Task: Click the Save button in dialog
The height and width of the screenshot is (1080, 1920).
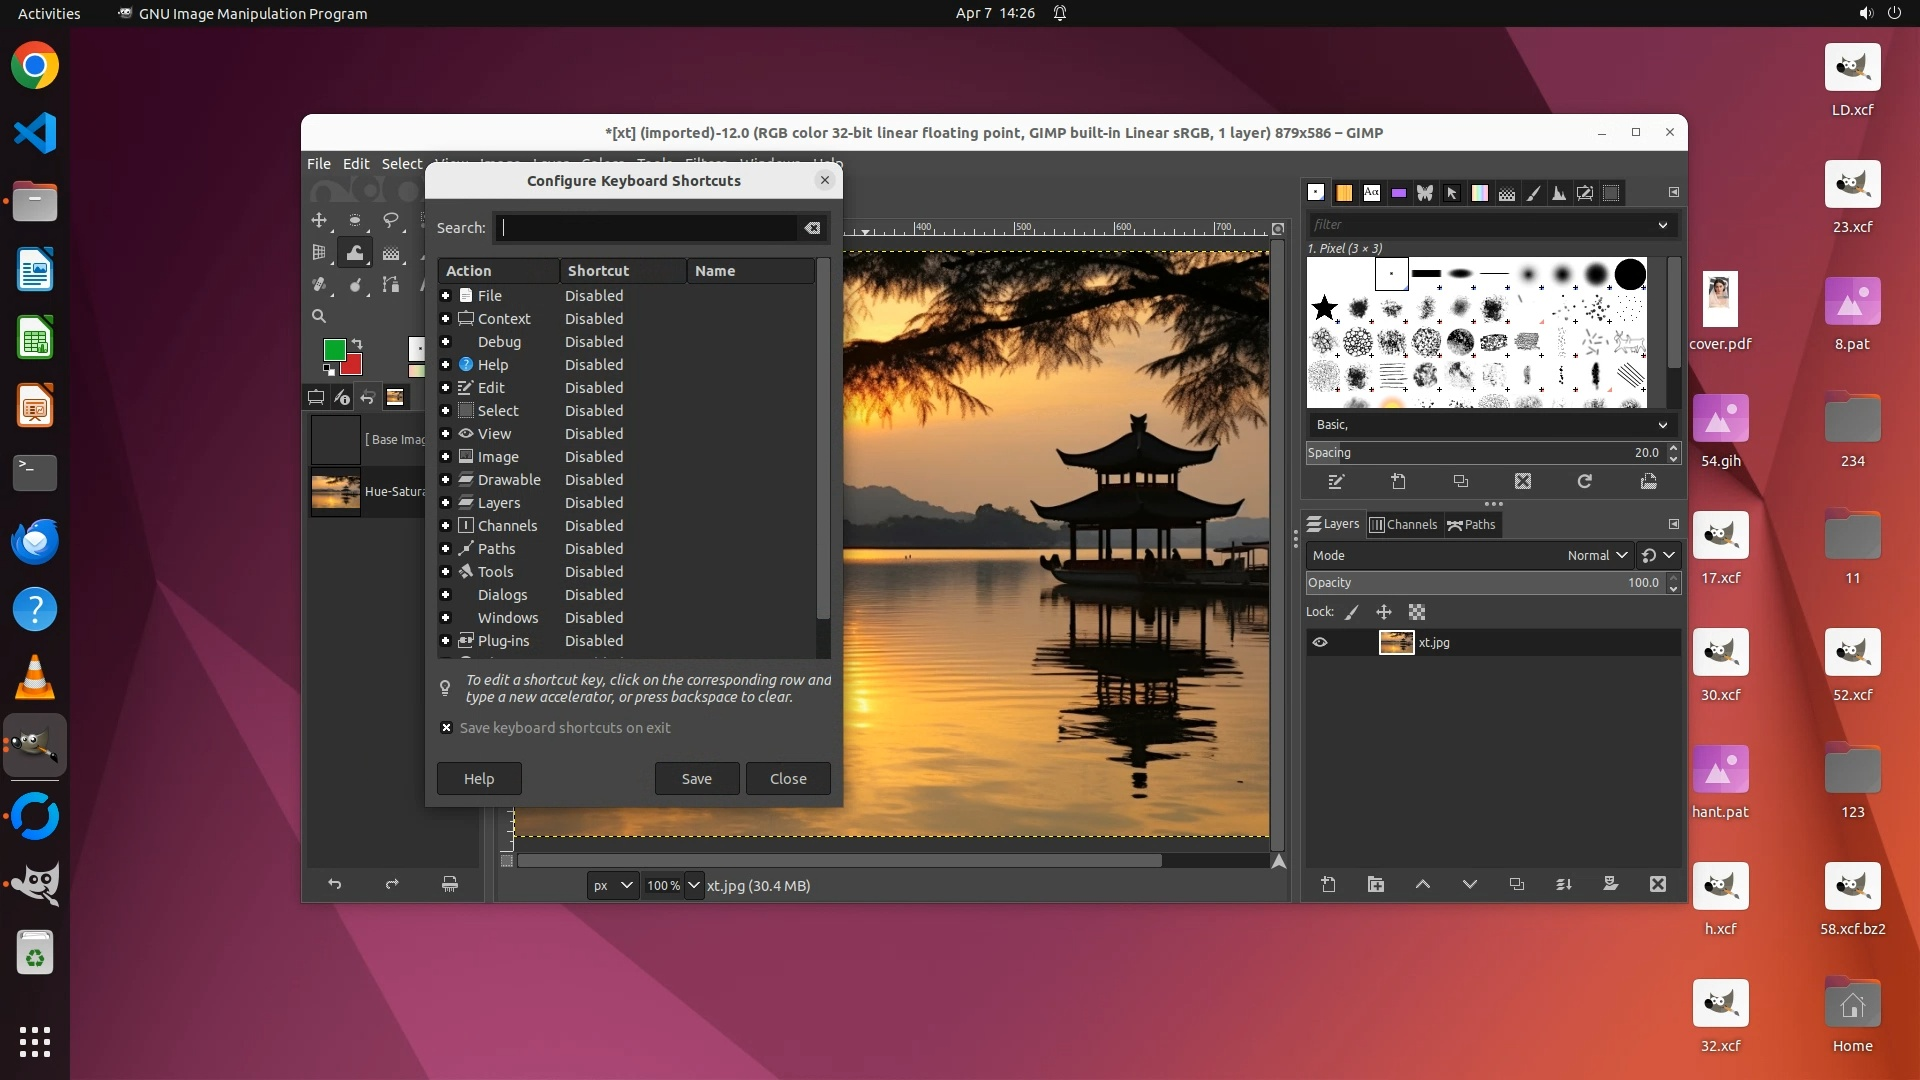Action: (696, 779)
